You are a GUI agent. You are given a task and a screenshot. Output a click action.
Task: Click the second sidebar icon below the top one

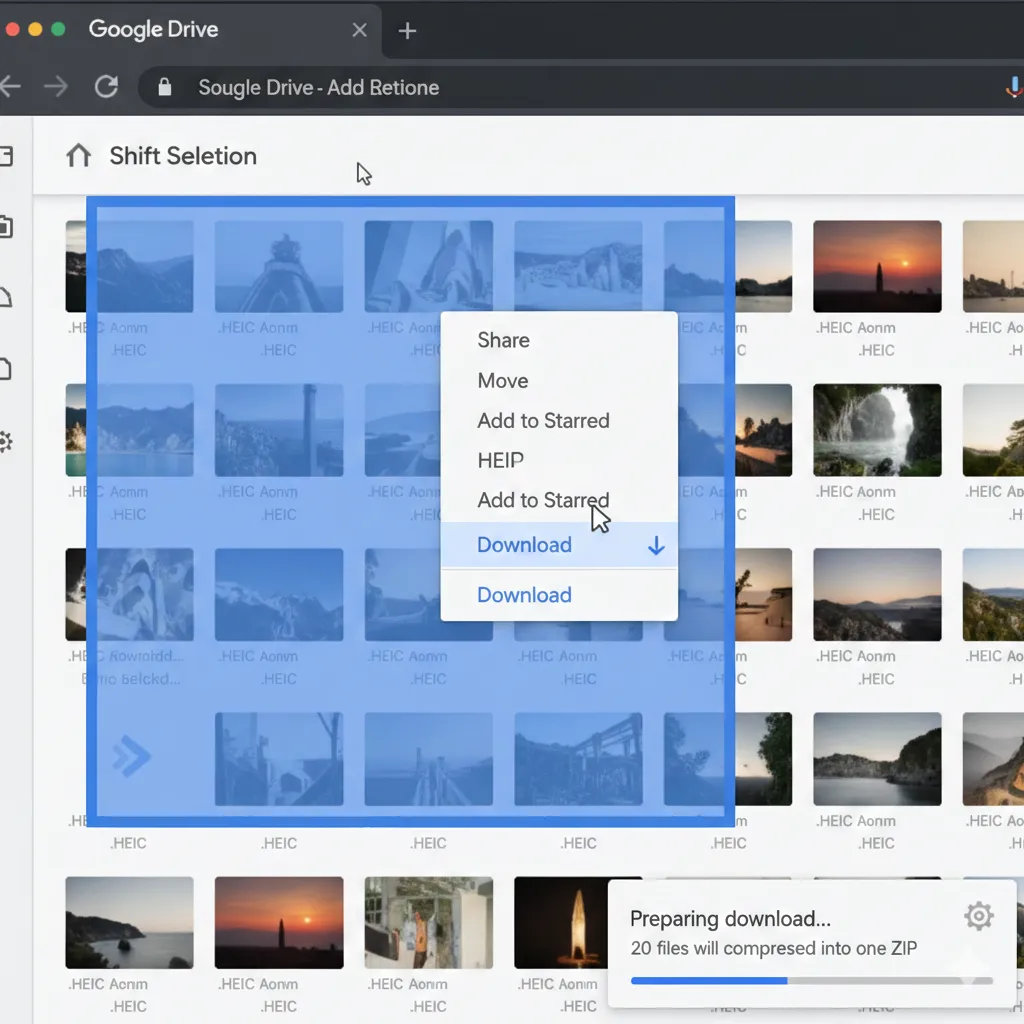click(5, 227)
